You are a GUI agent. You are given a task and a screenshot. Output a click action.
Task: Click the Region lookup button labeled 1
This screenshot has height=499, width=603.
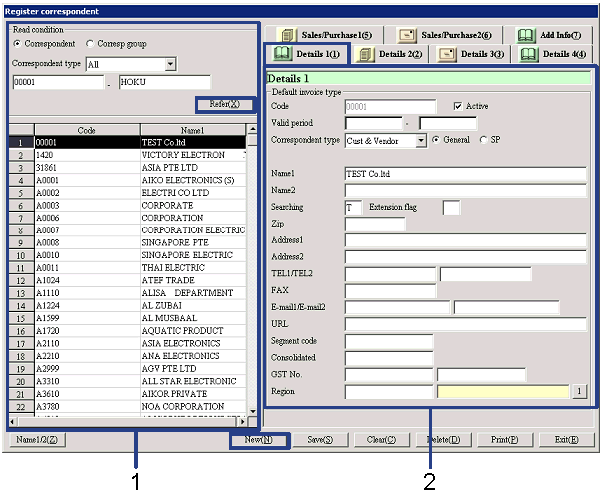coord(579,392)
